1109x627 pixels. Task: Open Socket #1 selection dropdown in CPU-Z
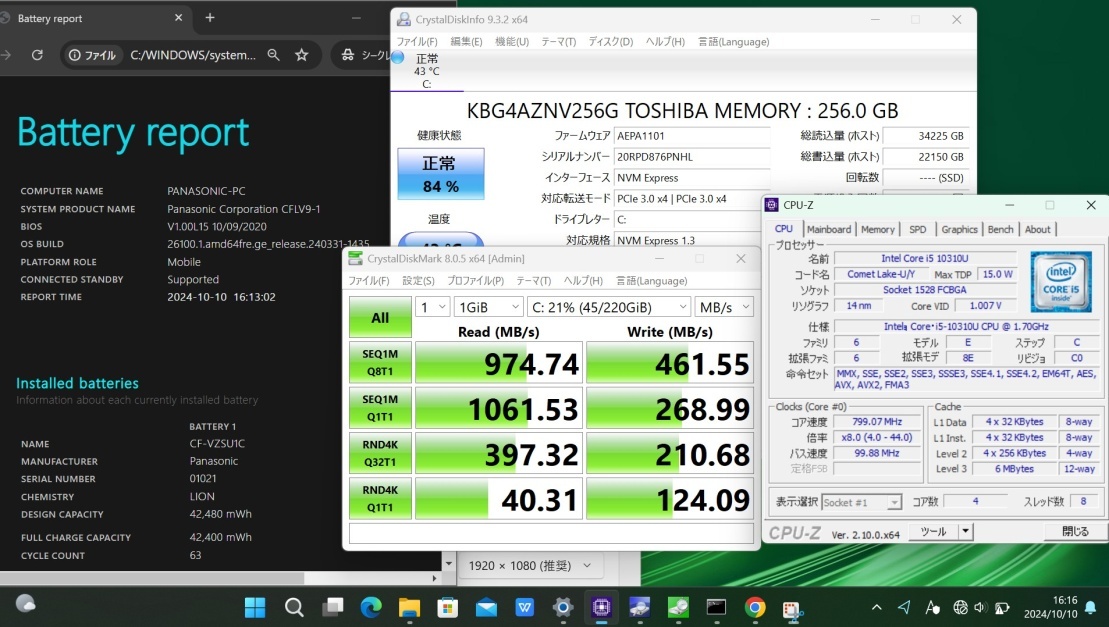[x=861, y=502]
